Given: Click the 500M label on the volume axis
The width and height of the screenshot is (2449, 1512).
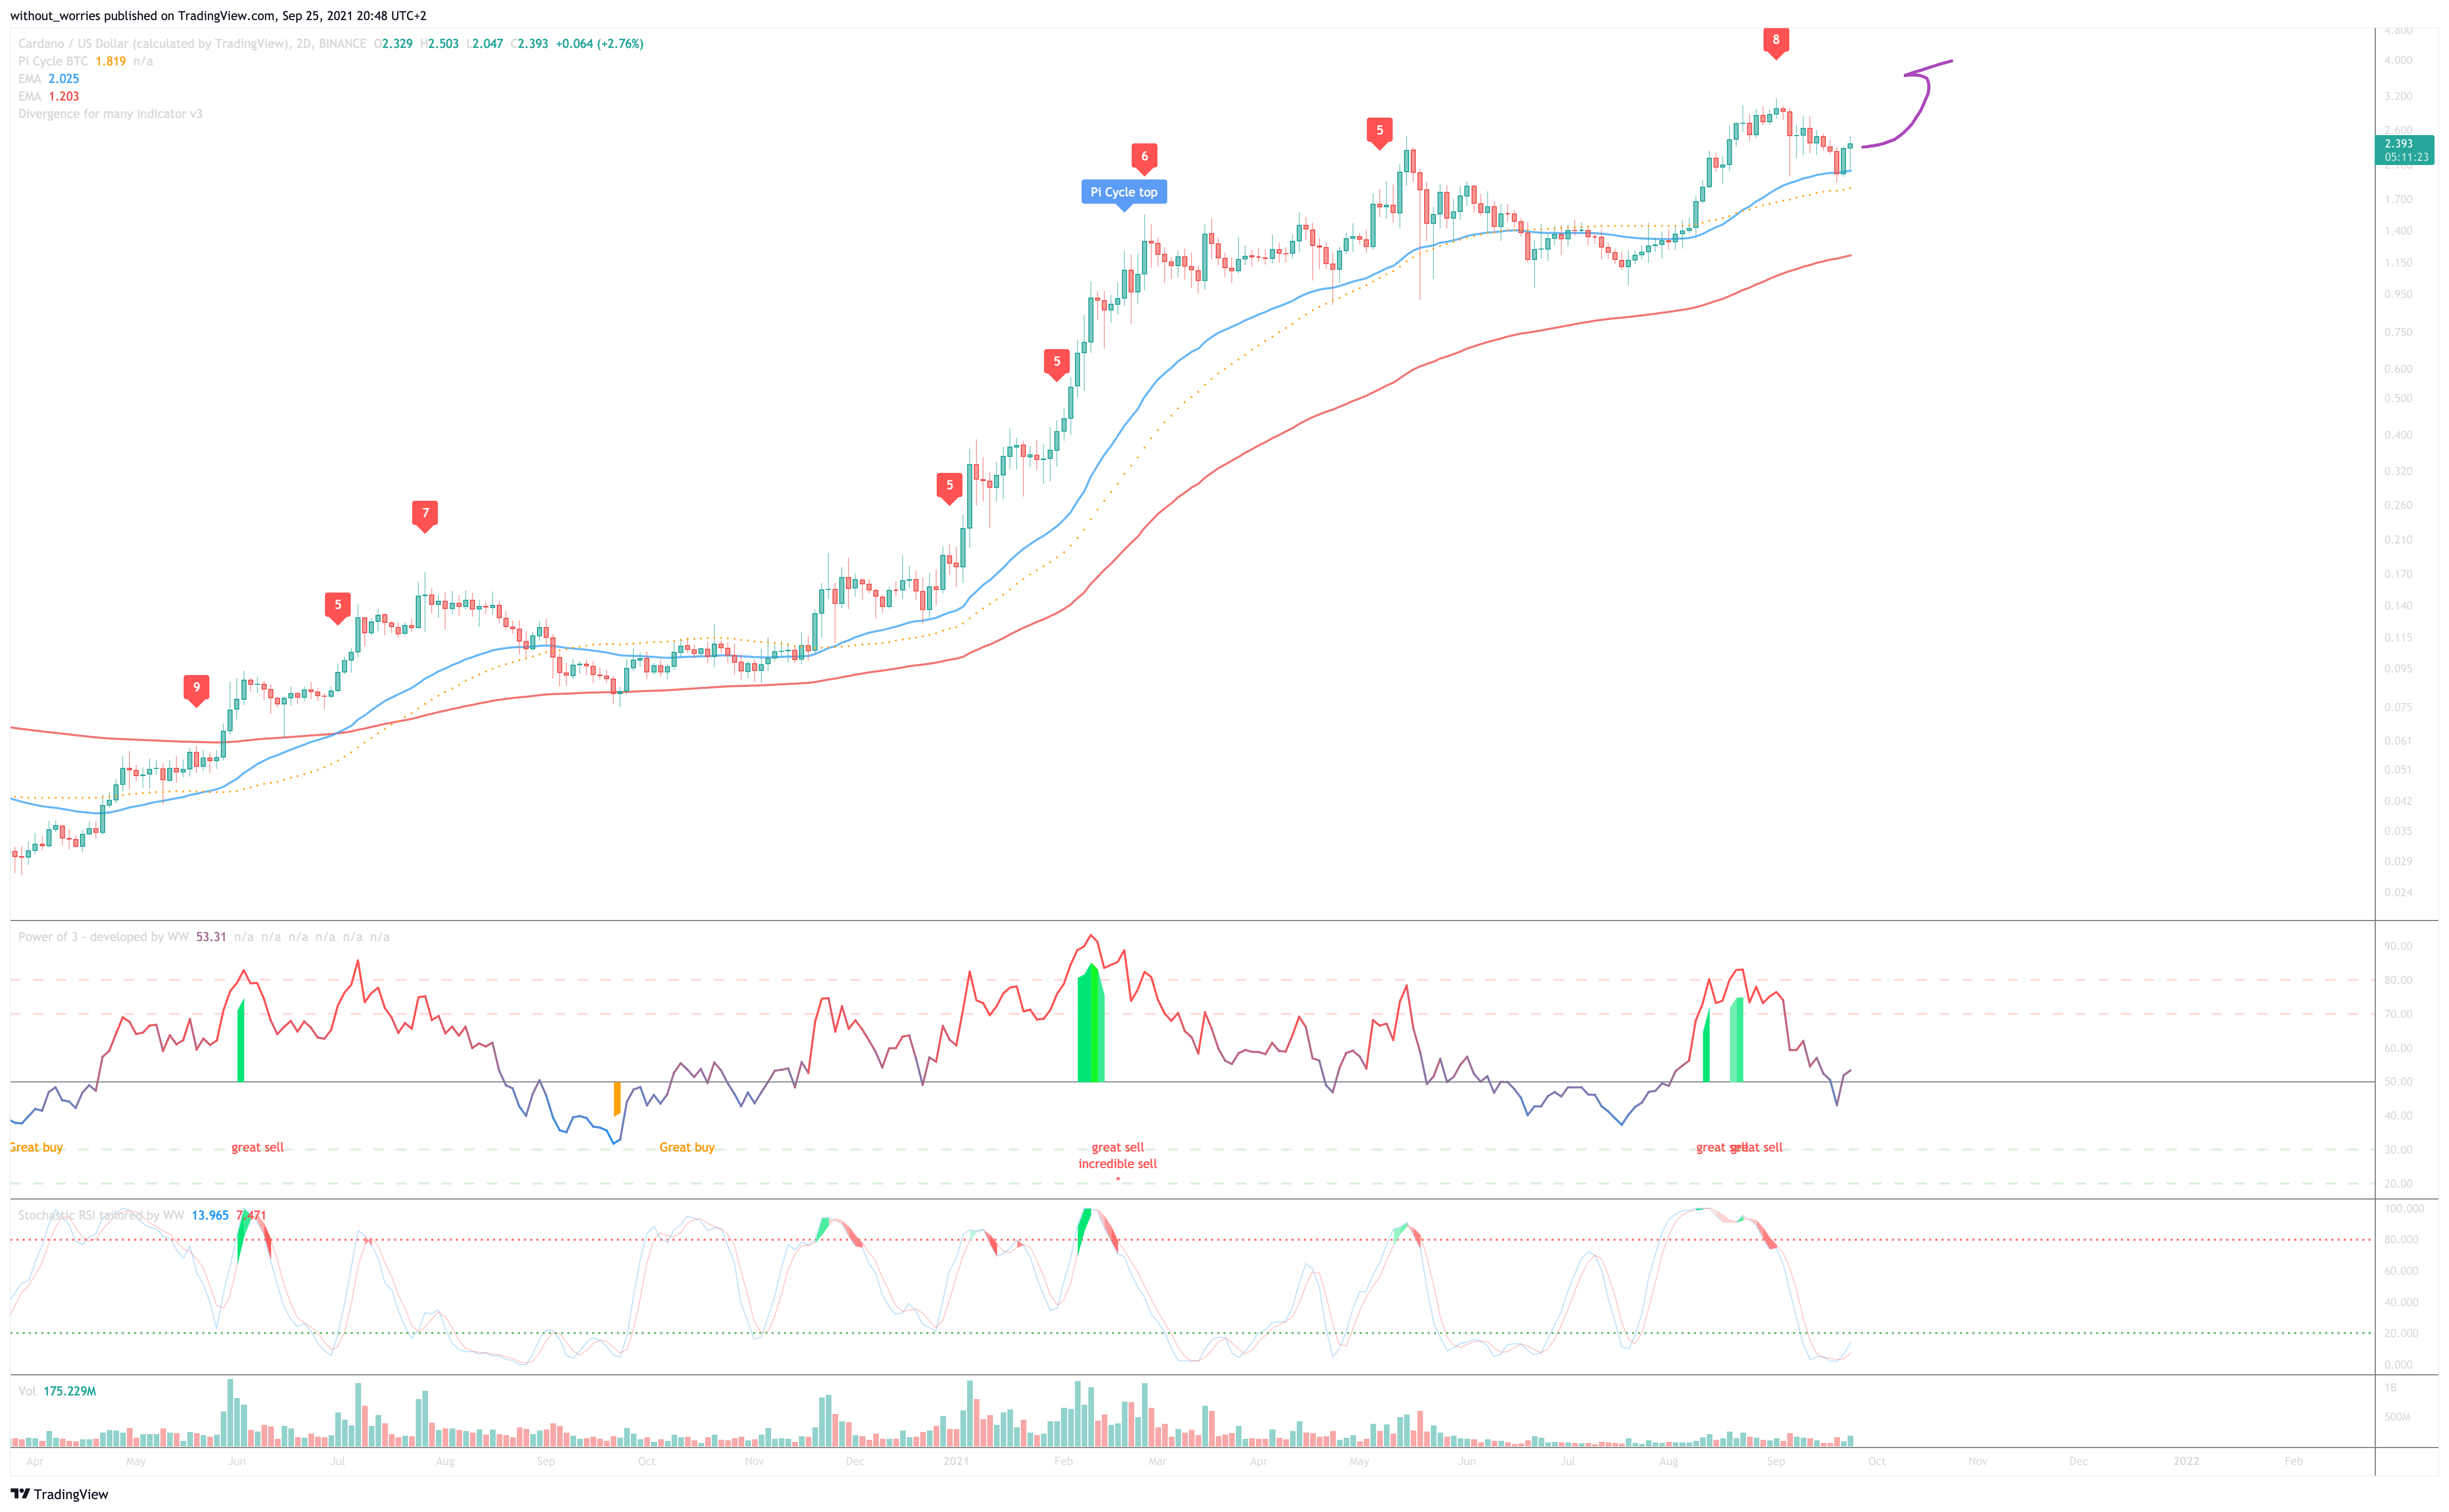Looking at the screenshot, I should click(2397, 1418).
